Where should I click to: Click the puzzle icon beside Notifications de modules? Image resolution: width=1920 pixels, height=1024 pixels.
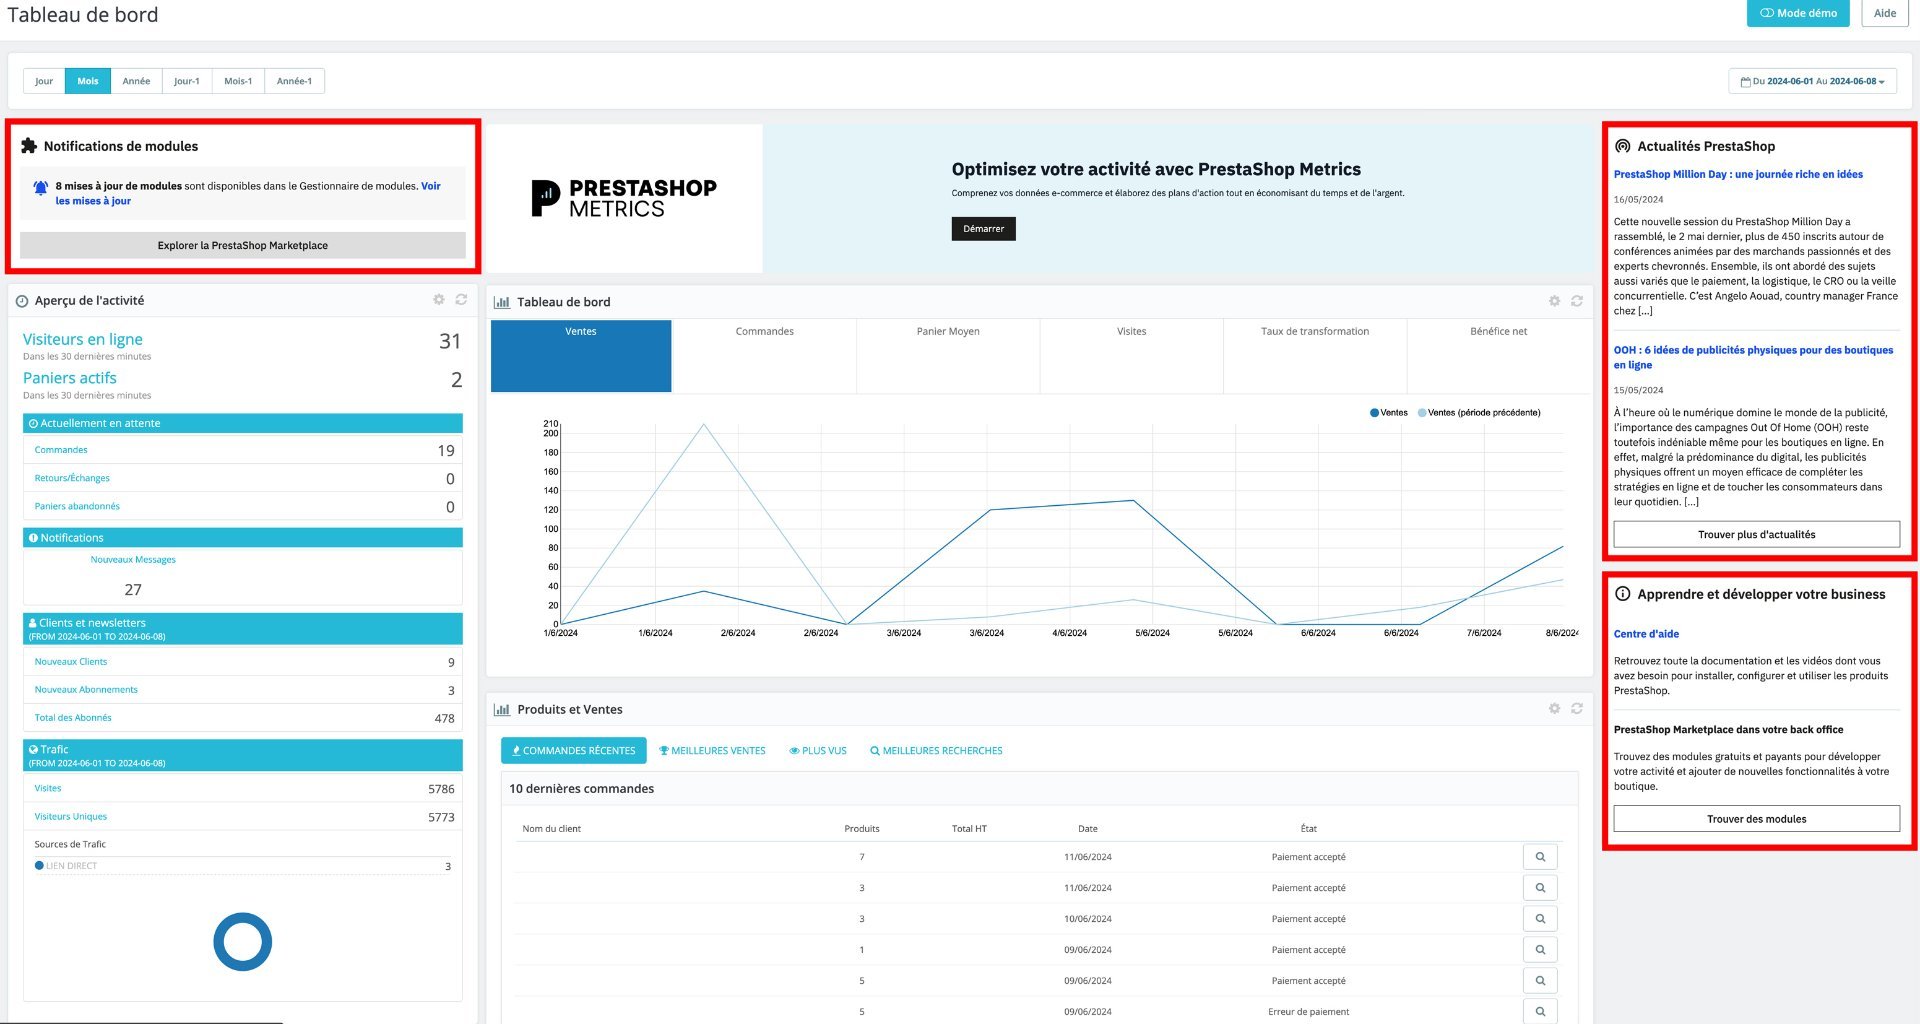(x=29, y=146)
